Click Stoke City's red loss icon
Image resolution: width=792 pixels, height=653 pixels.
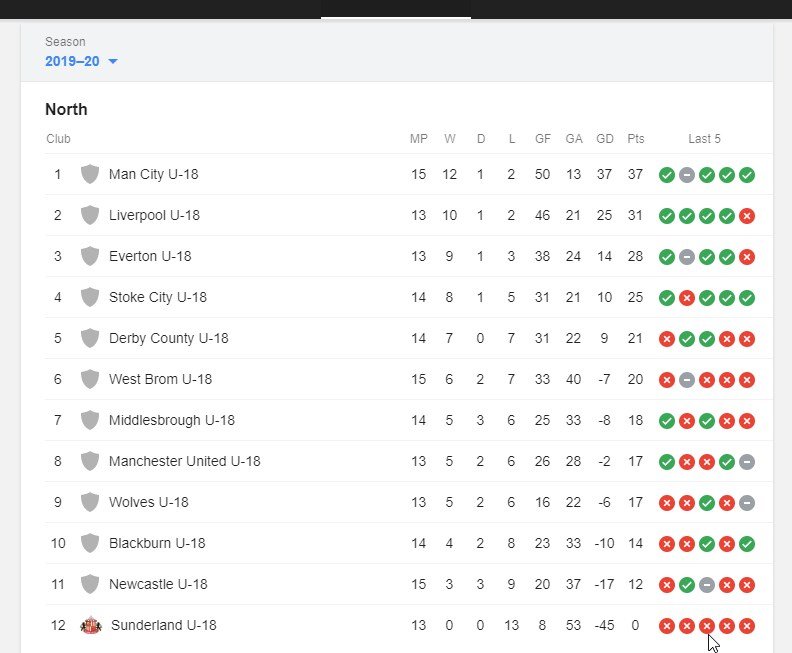click(x=686, y=298)
